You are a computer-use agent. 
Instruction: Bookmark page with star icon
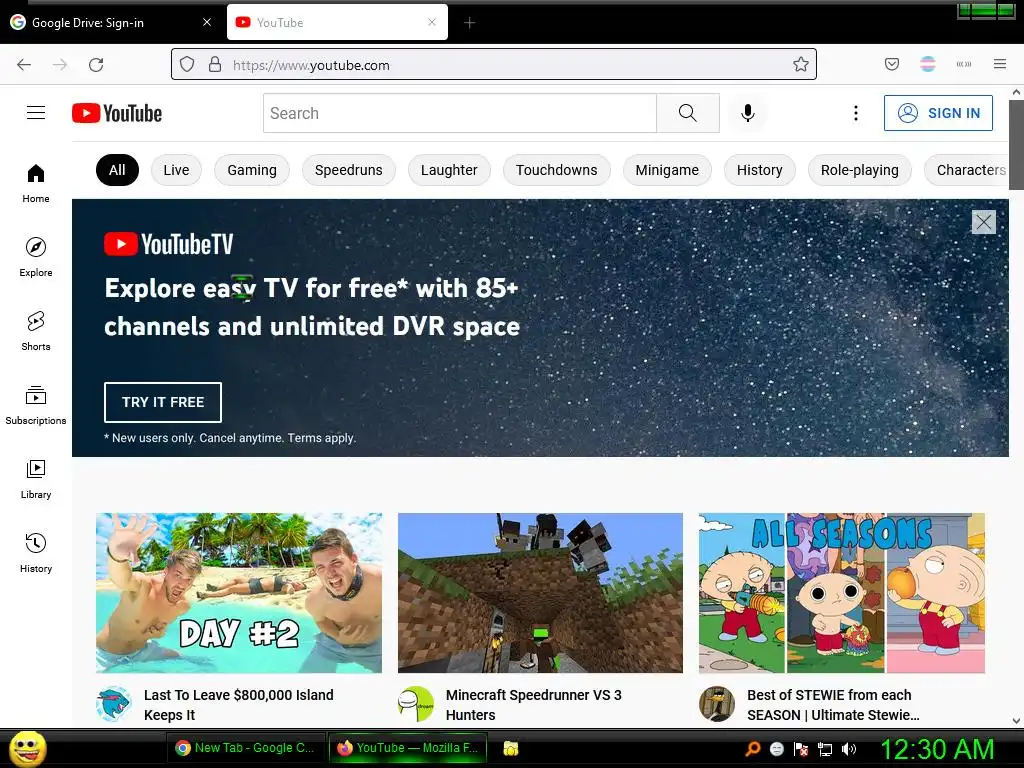click(x=801, y=64)
